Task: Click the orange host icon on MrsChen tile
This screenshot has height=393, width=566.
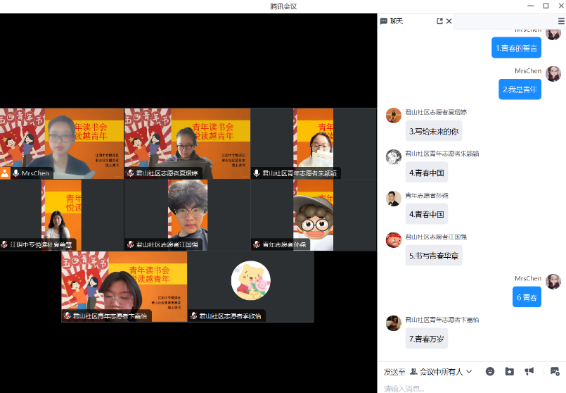Action: pos(5,173)
